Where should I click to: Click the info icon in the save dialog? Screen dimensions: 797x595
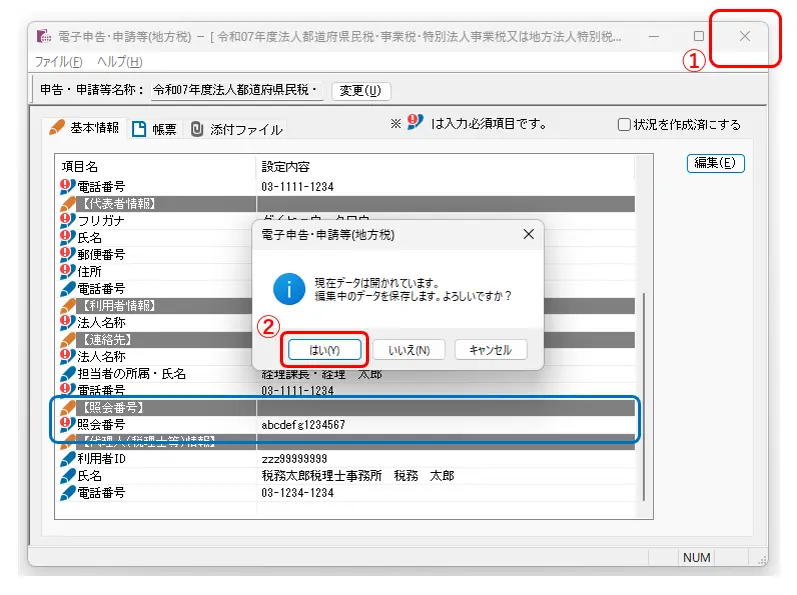[289, 289]
